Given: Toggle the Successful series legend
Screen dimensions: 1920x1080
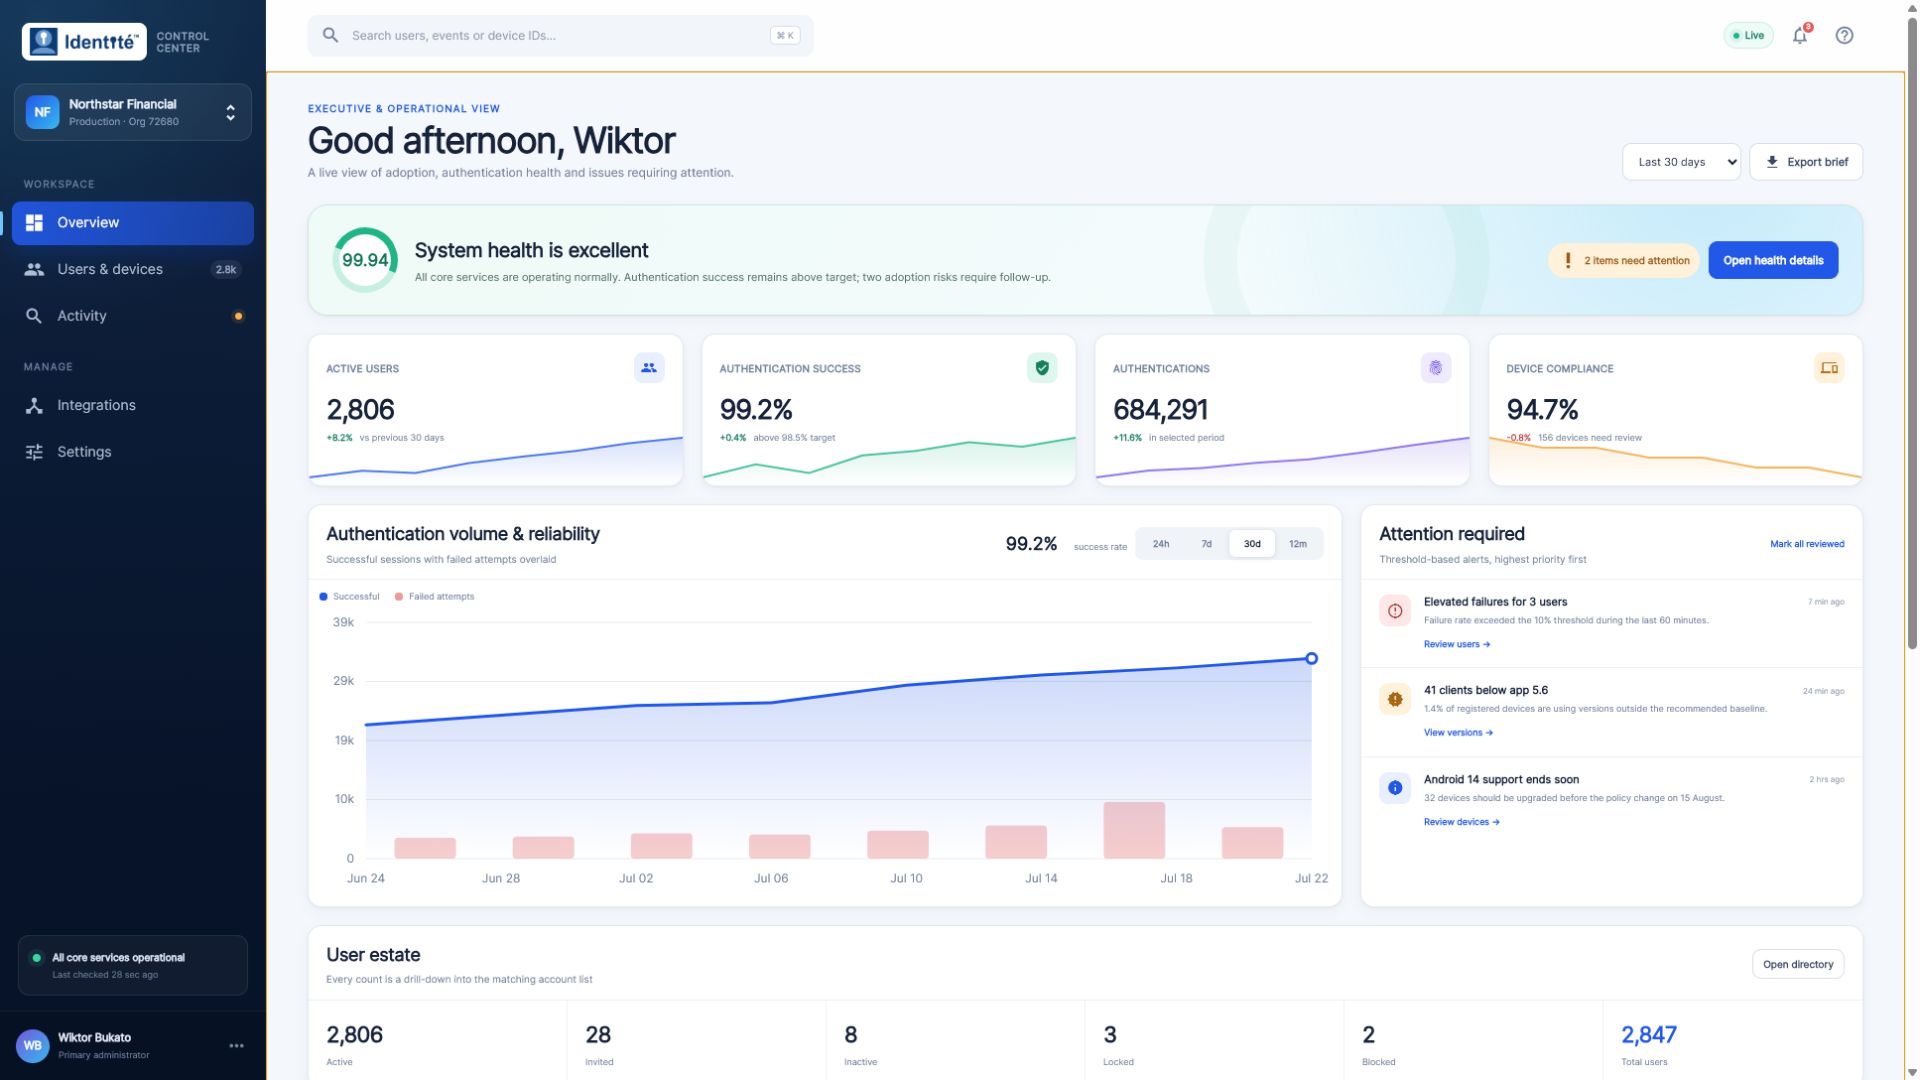Looking at the screenshot, I should click(349, 597).
